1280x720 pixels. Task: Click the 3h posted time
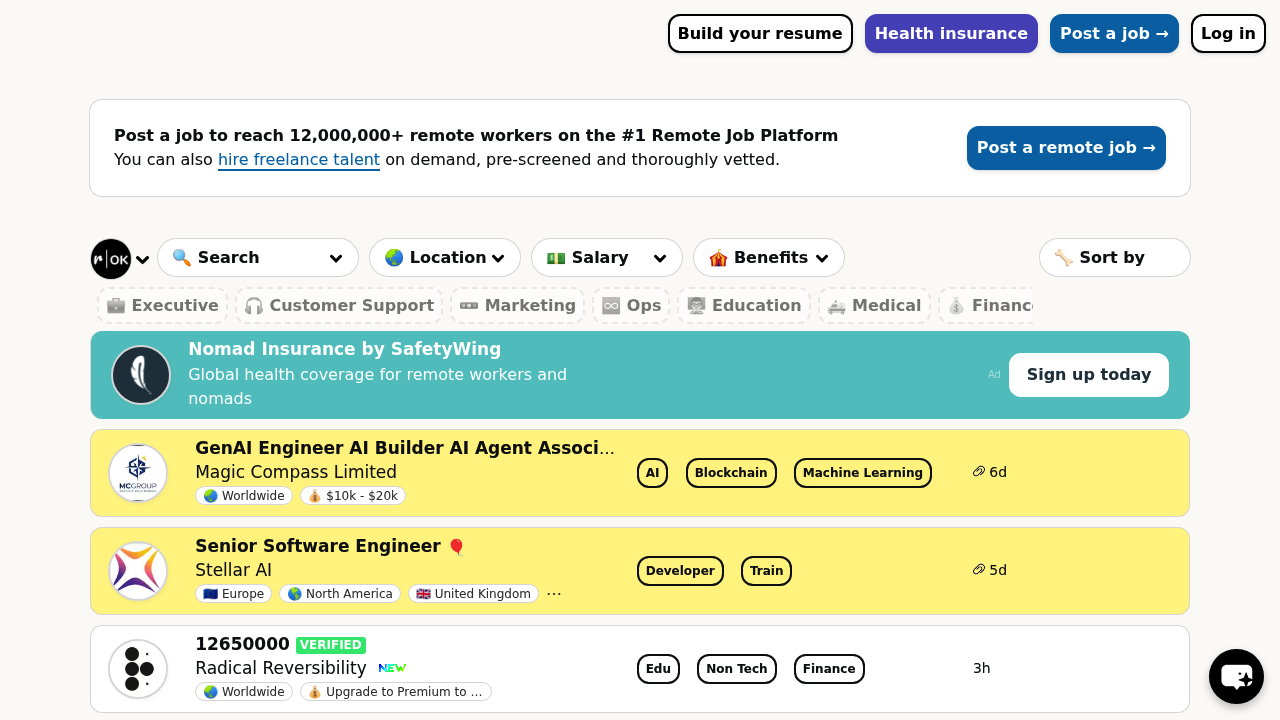click(x=982, y=668)
